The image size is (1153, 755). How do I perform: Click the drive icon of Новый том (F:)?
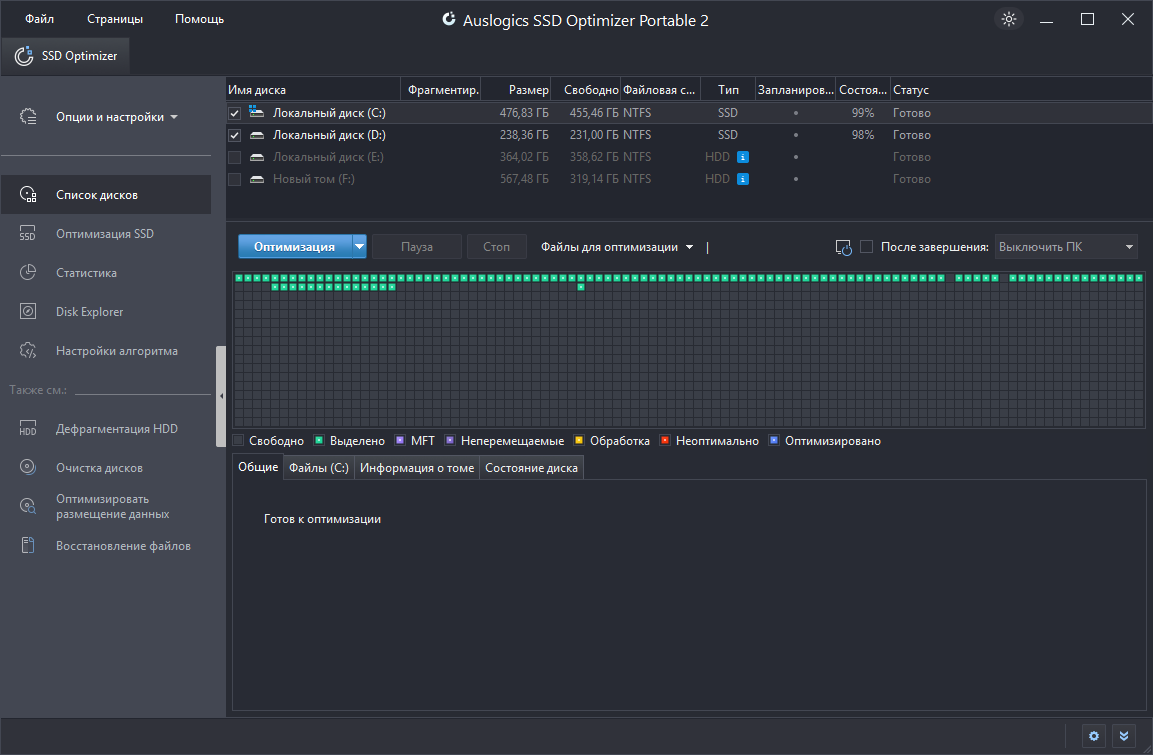[257, 179]
